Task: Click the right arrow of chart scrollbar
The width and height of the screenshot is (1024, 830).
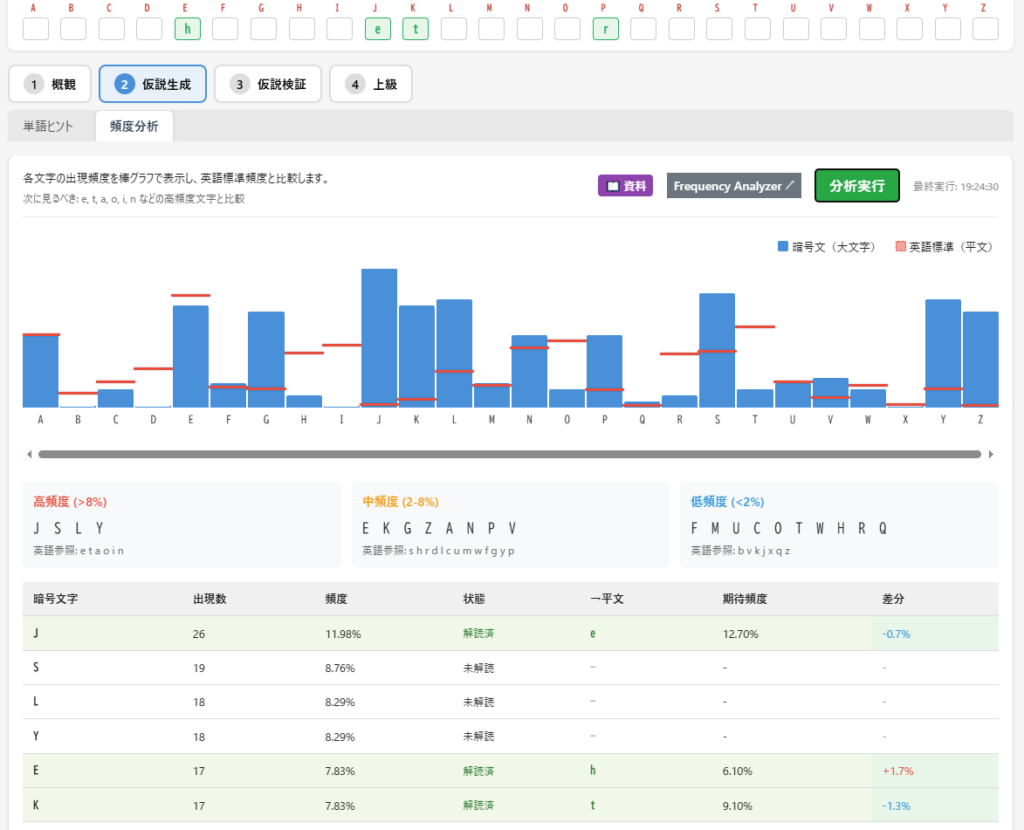Action: pos(991,454)
